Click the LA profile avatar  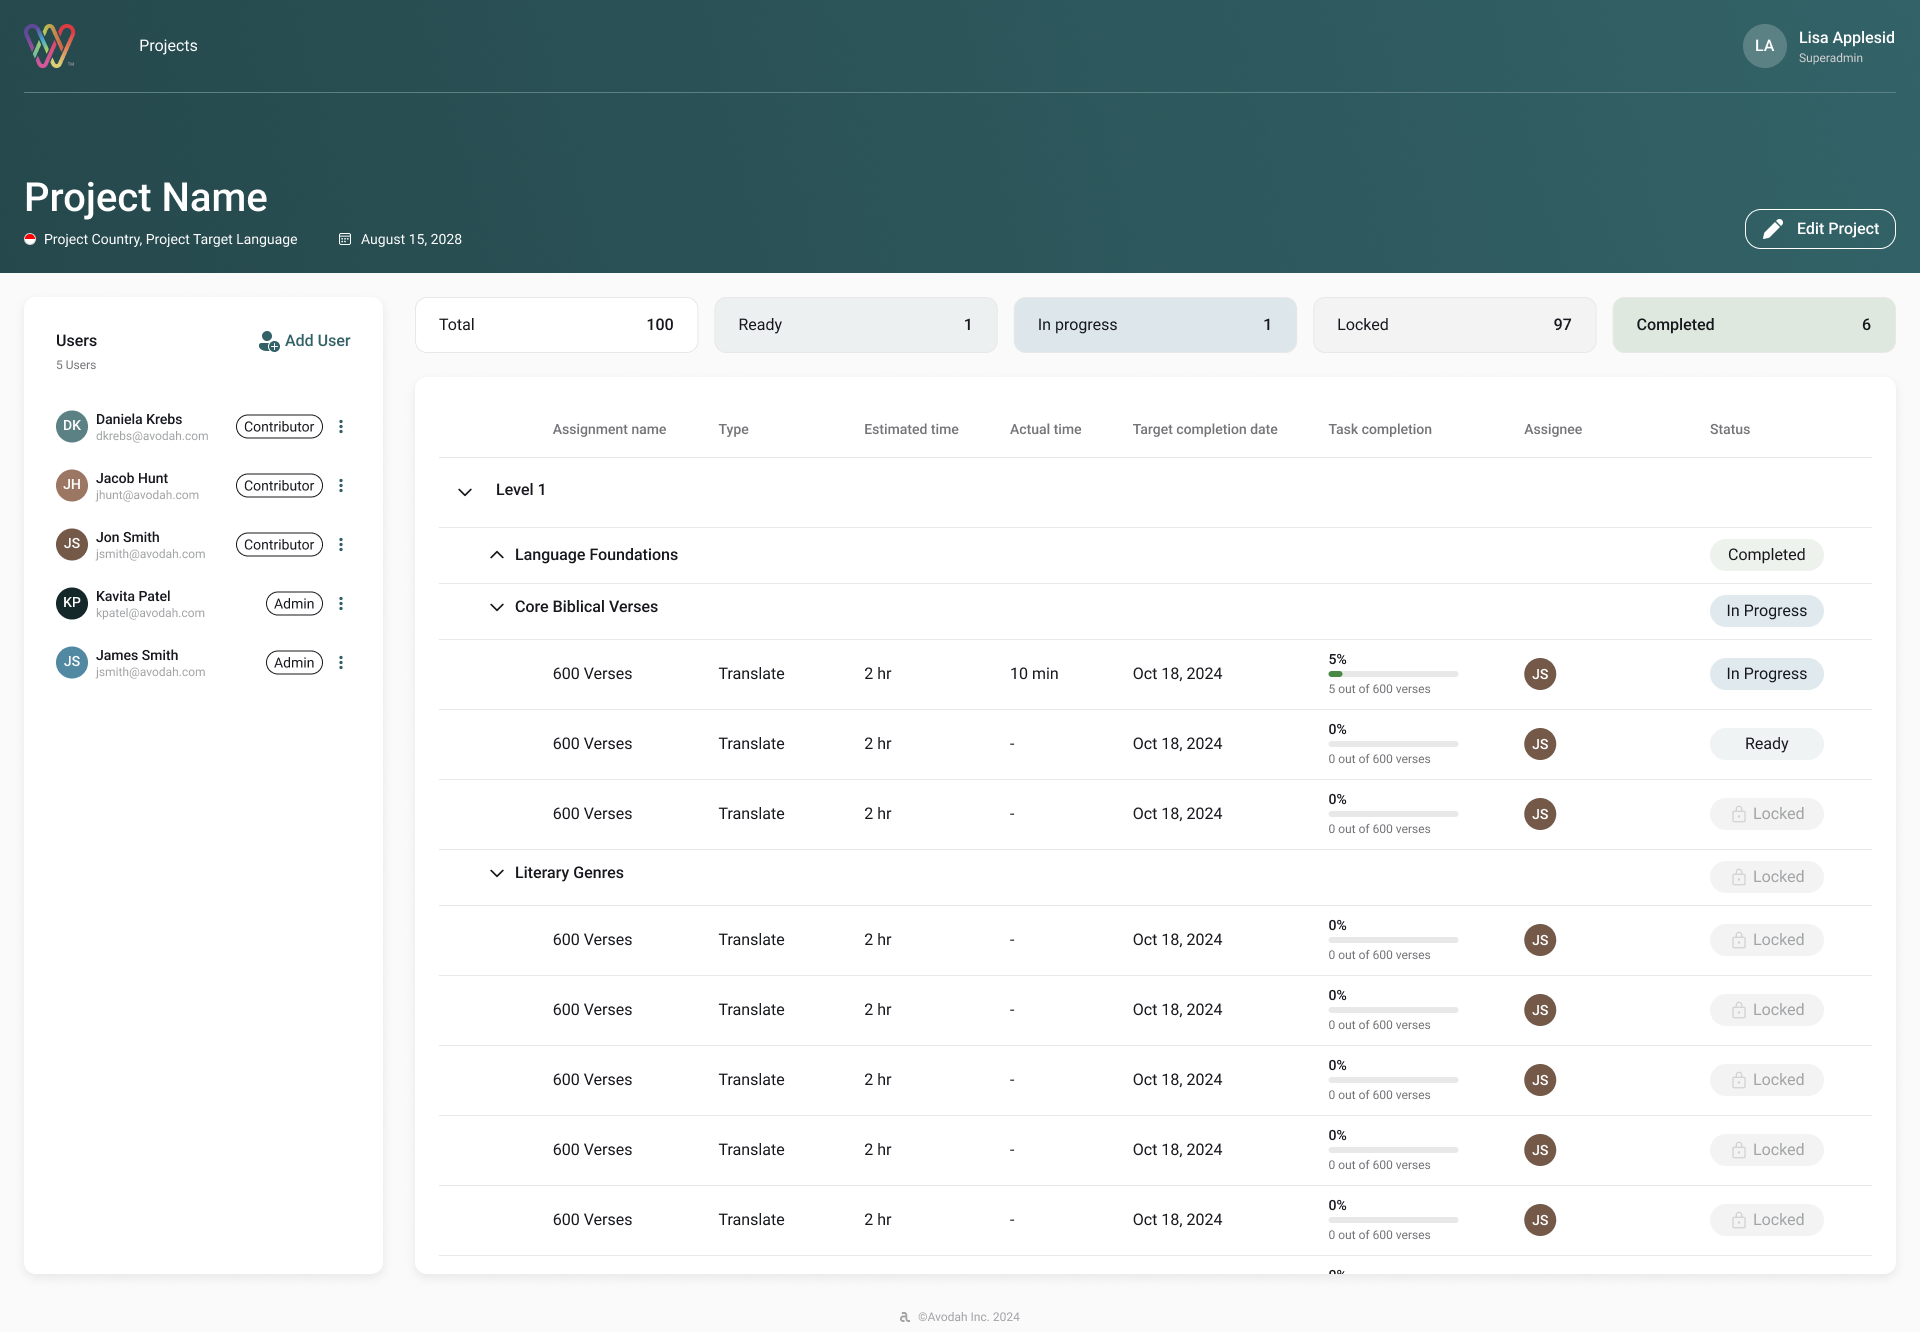tap(1764, 46)
